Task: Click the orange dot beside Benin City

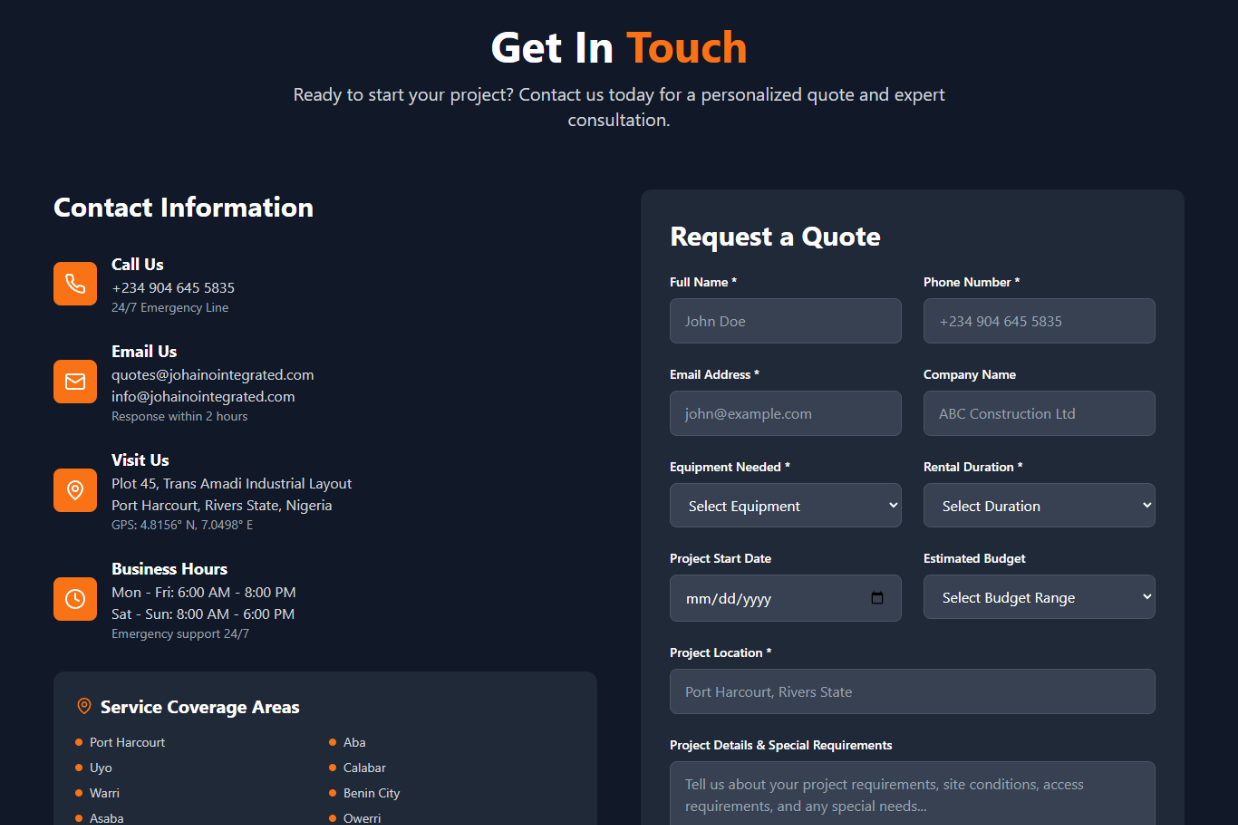Action: (332, 793)
